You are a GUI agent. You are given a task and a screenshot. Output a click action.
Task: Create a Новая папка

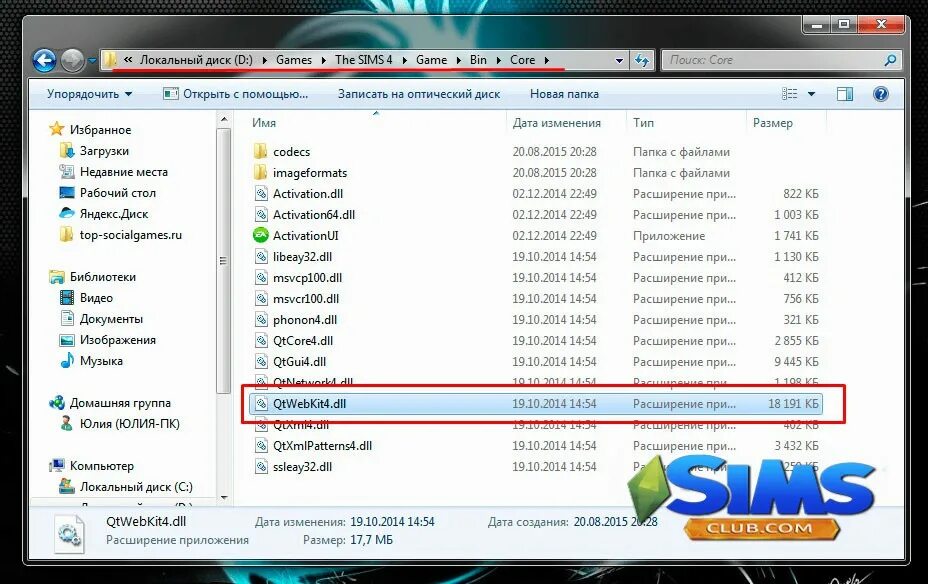564,94
